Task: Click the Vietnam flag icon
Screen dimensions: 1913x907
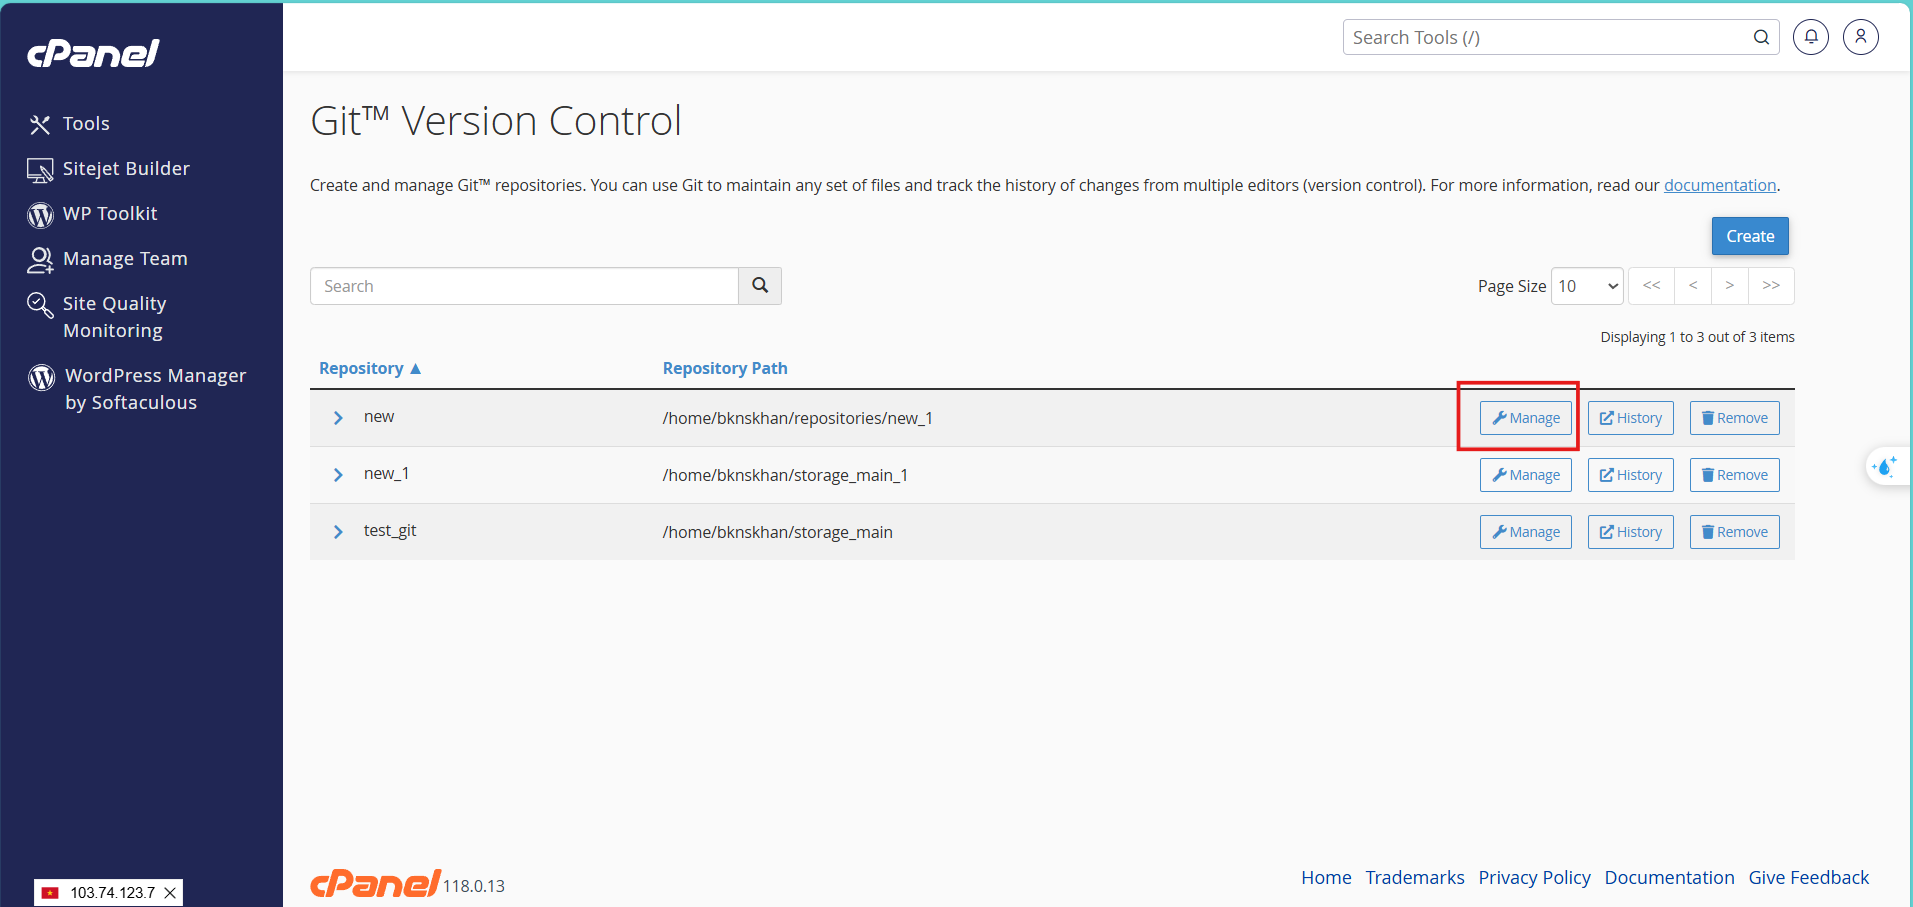Action: pyautogui.click(x=50, y=893)
